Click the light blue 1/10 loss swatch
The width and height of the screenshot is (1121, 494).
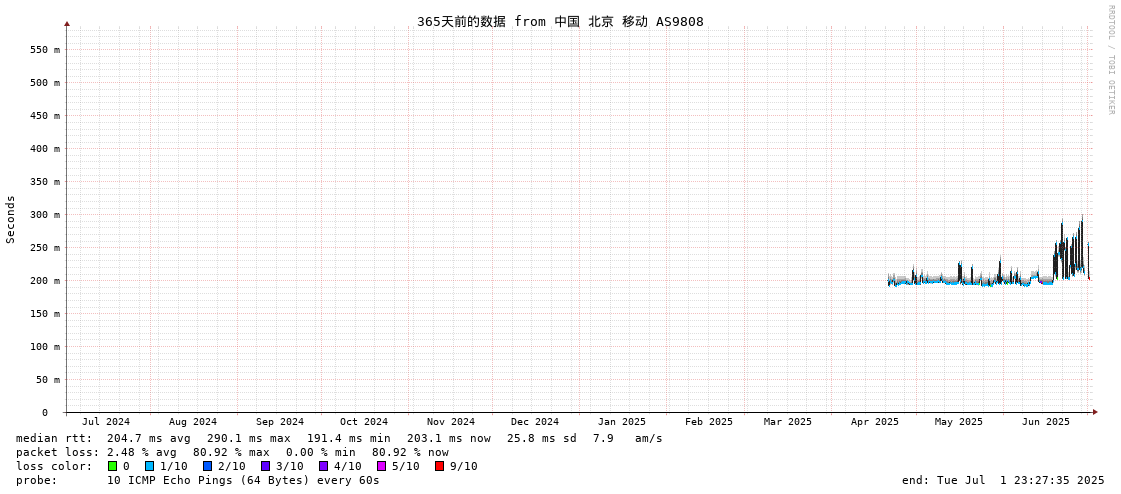point(149,466)
